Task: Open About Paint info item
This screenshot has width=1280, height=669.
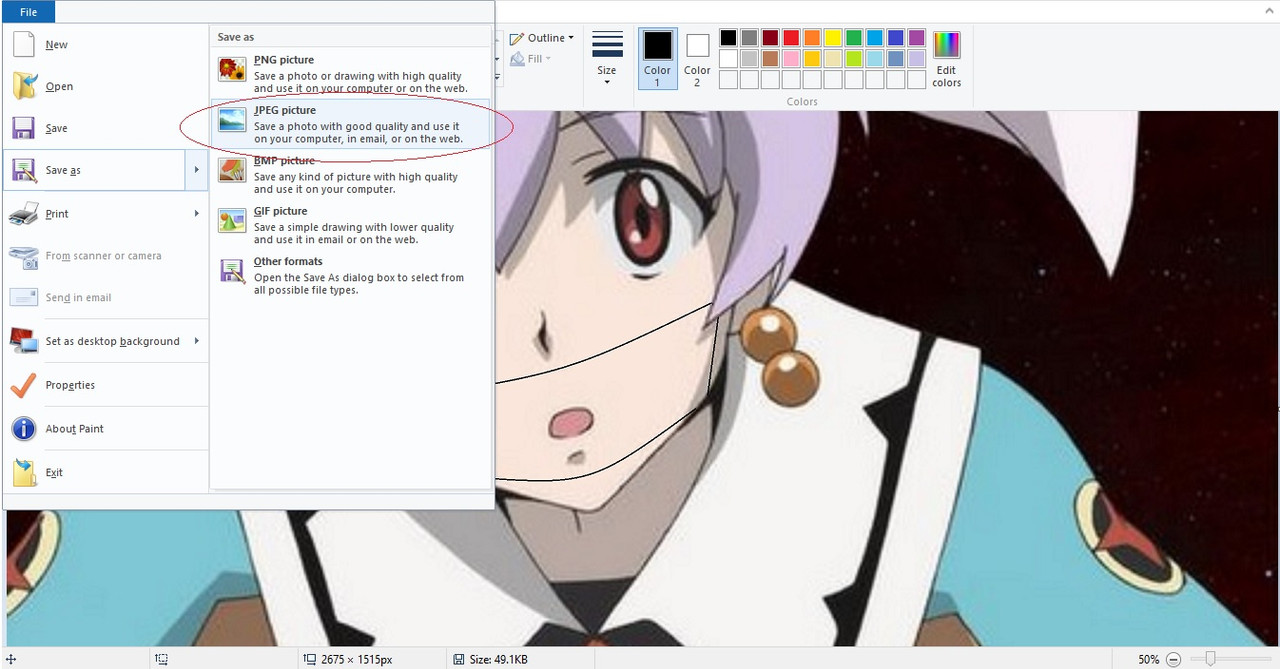Action: click(105, 429)
